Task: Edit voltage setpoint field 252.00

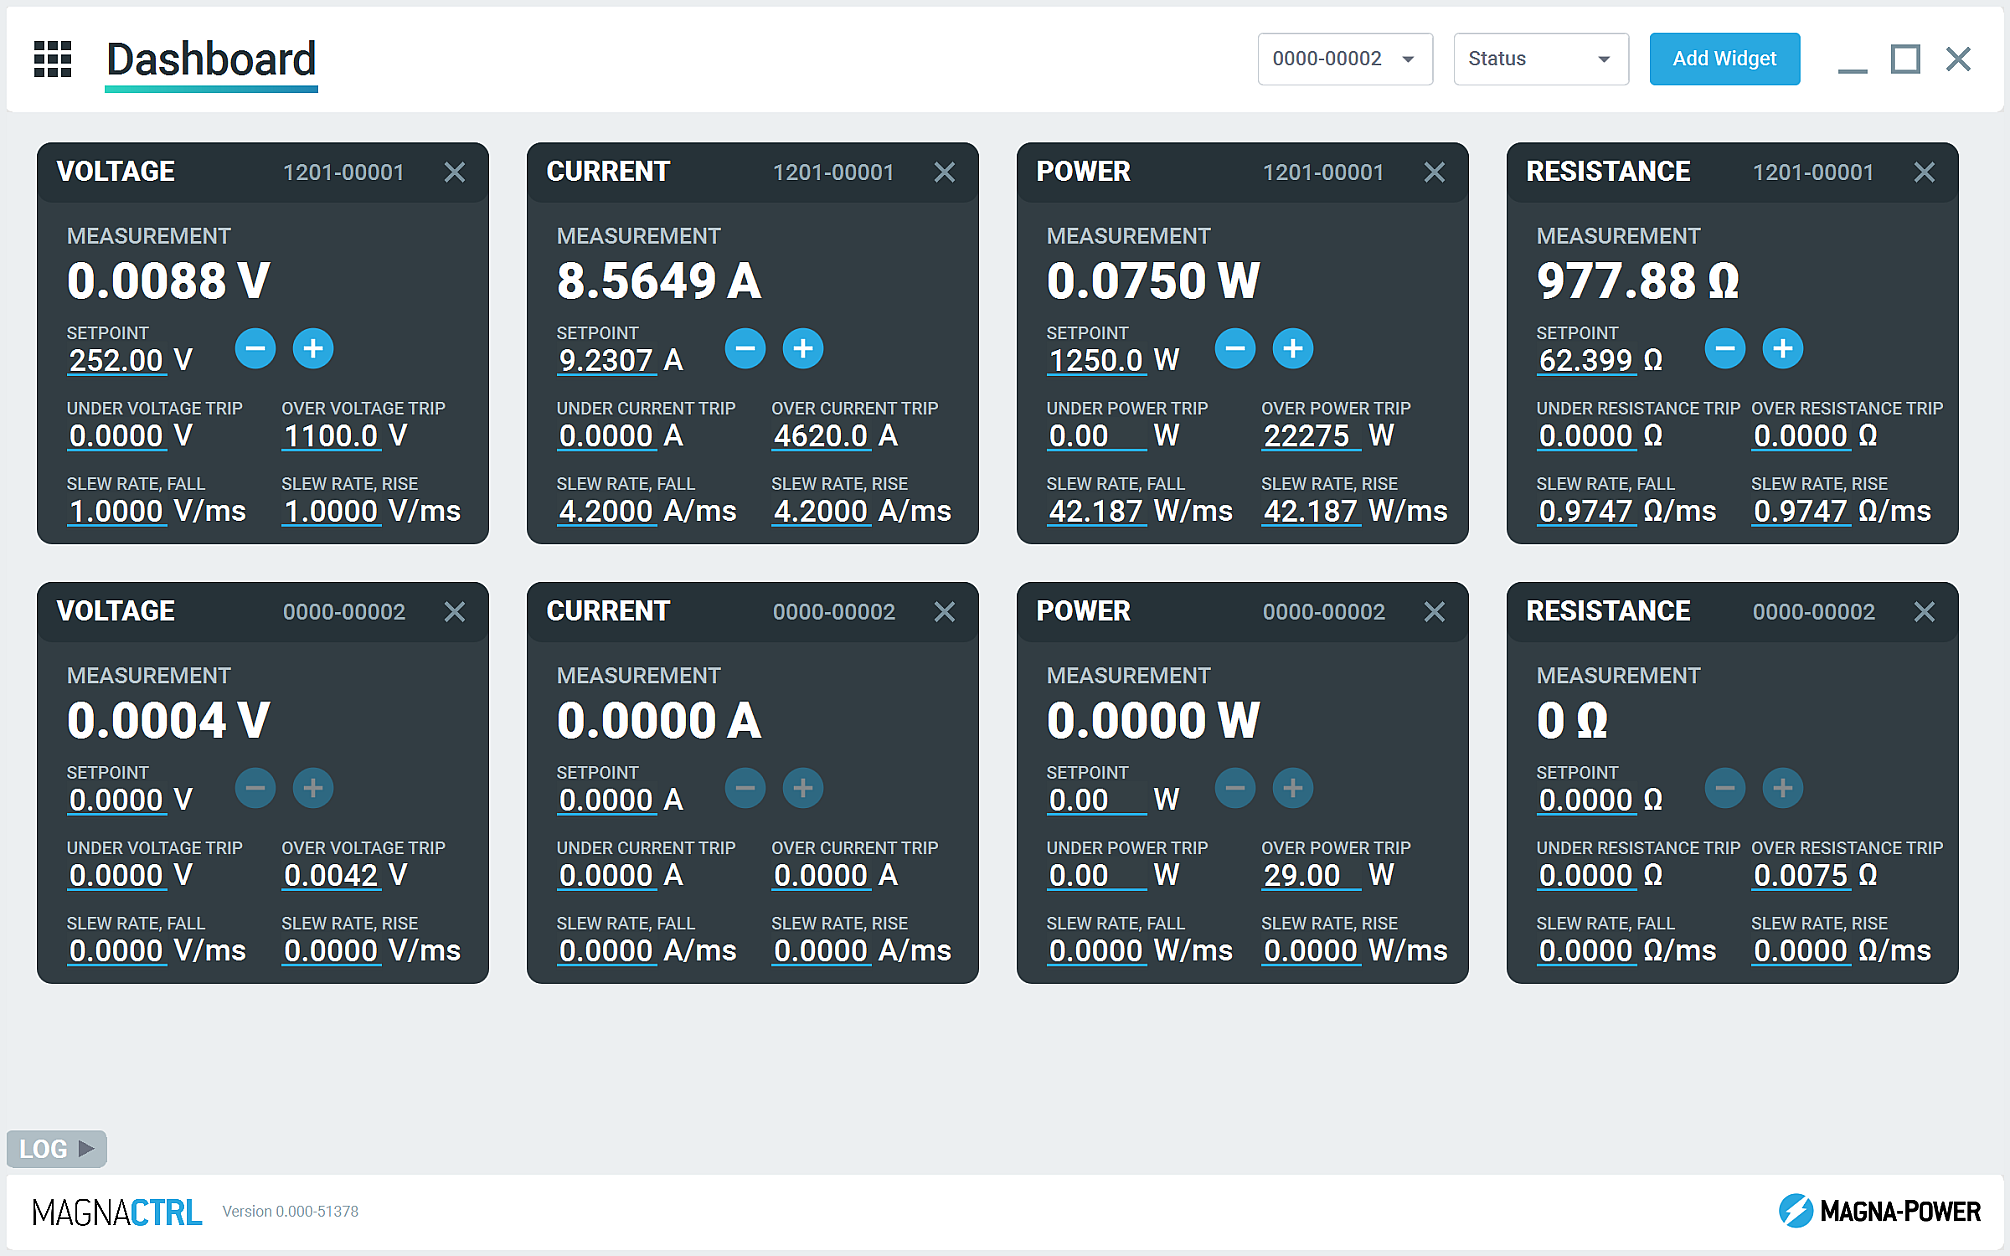Action: click(x=116, y=360)
